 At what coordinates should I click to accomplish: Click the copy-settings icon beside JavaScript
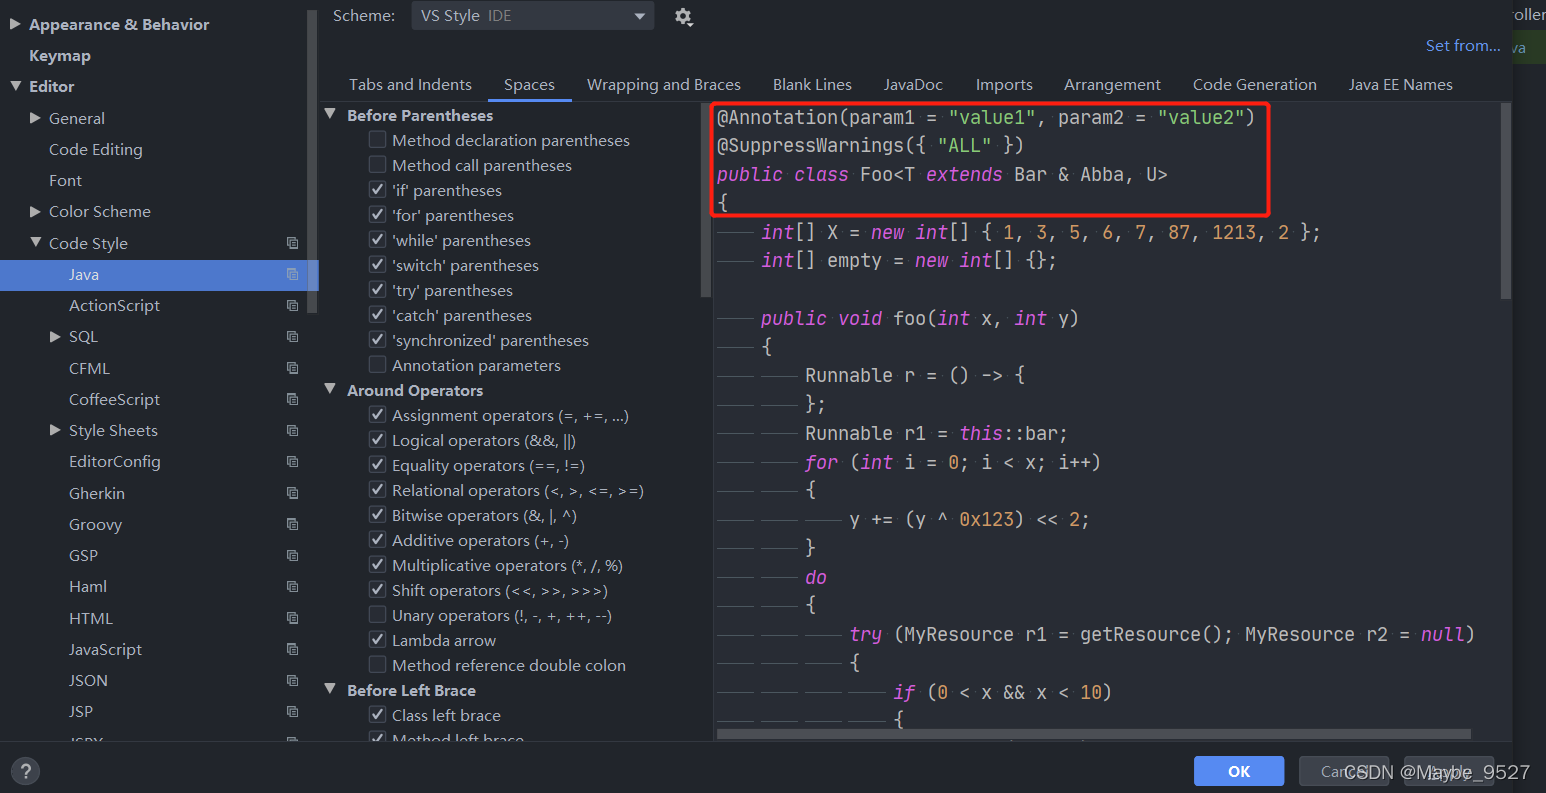[x=292, y=649]
